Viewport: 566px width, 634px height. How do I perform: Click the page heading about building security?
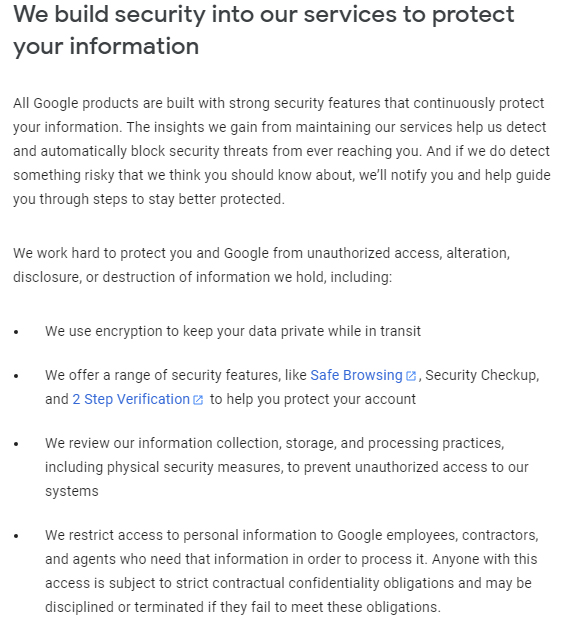click(264, 30)
